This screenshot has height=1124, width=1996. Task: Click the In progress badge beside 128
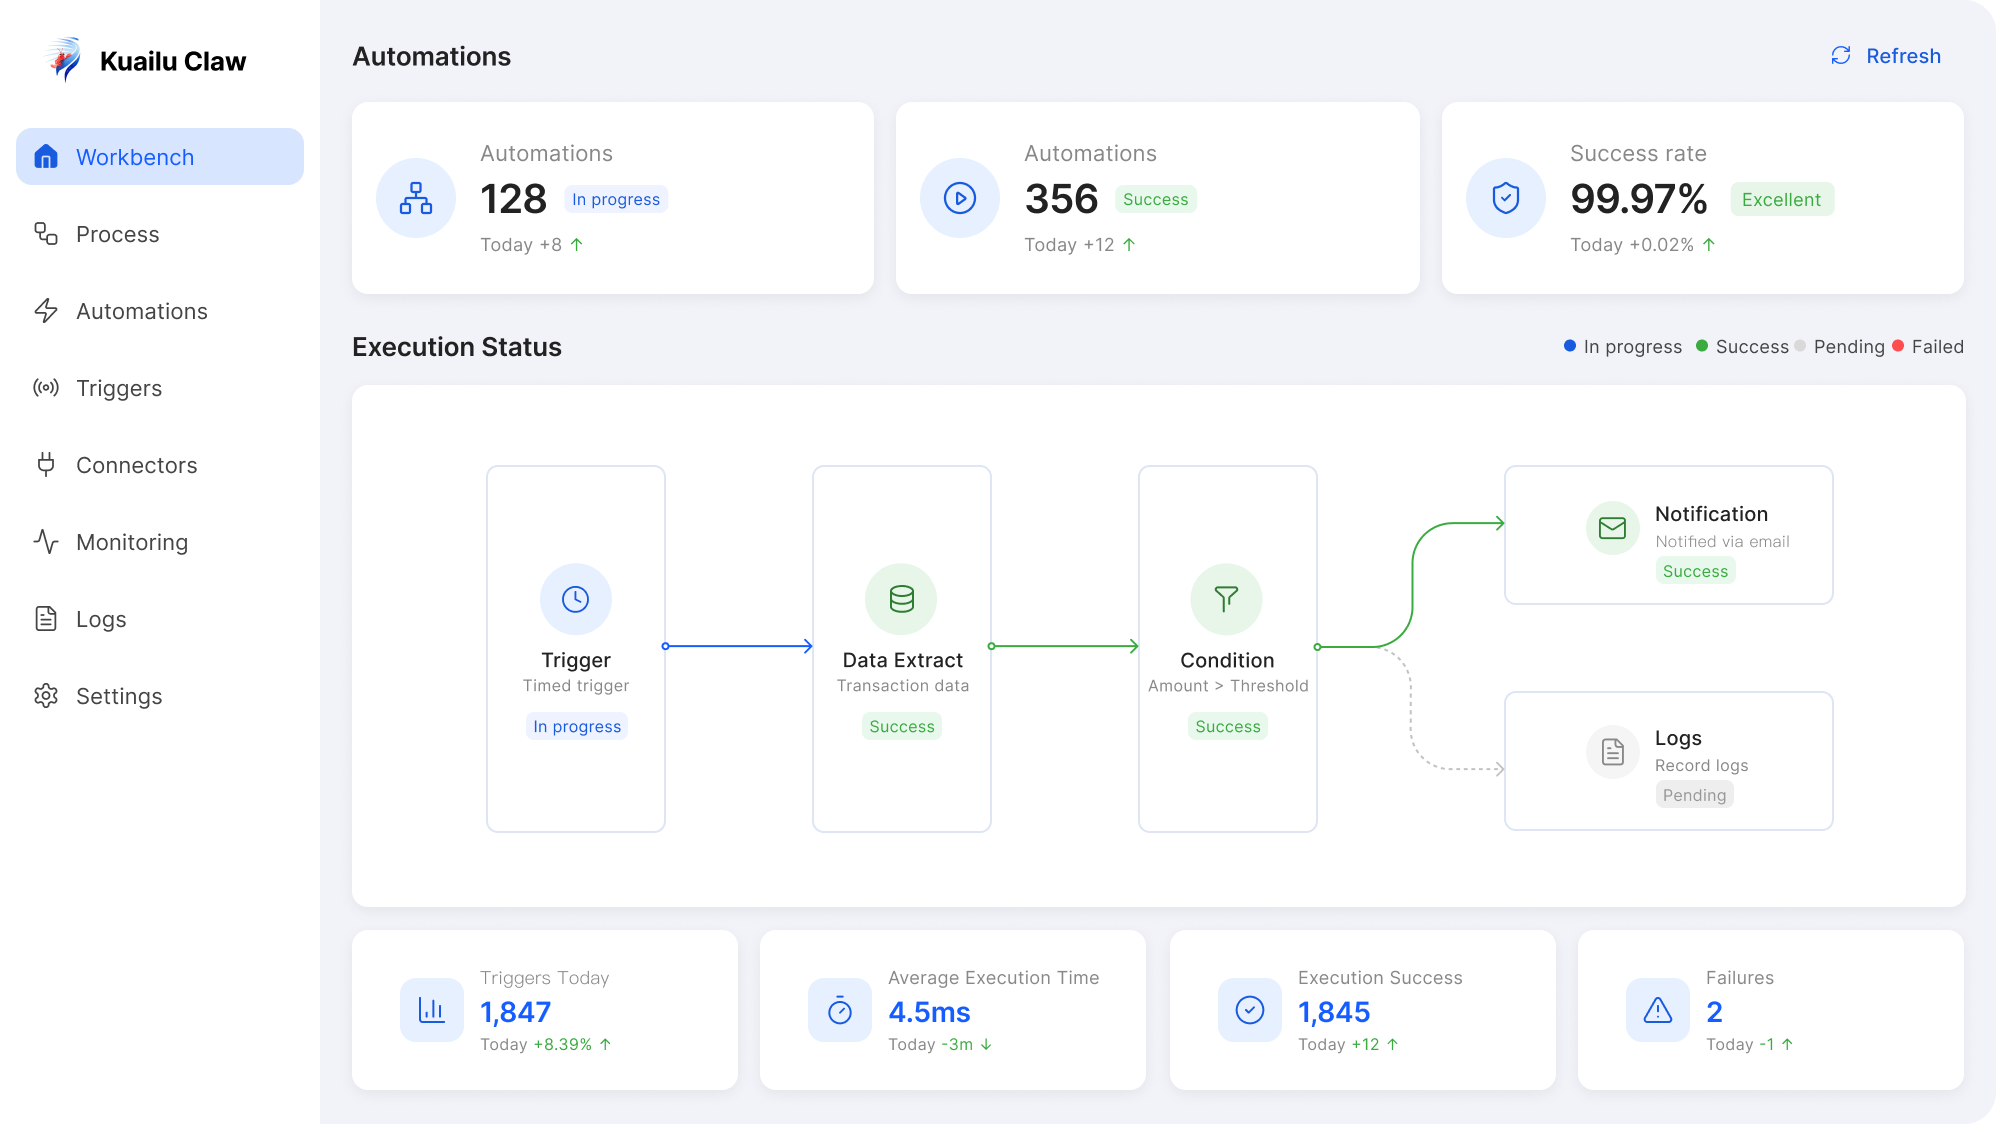pyautogui.click(x=616, y=199)
